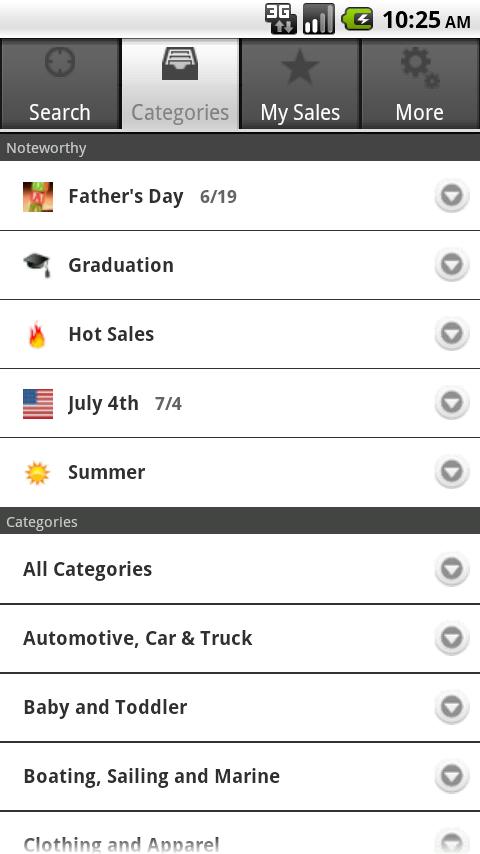Tap the Graduation cap icon
The image size is (480, 854).
(x=38, y=265)
